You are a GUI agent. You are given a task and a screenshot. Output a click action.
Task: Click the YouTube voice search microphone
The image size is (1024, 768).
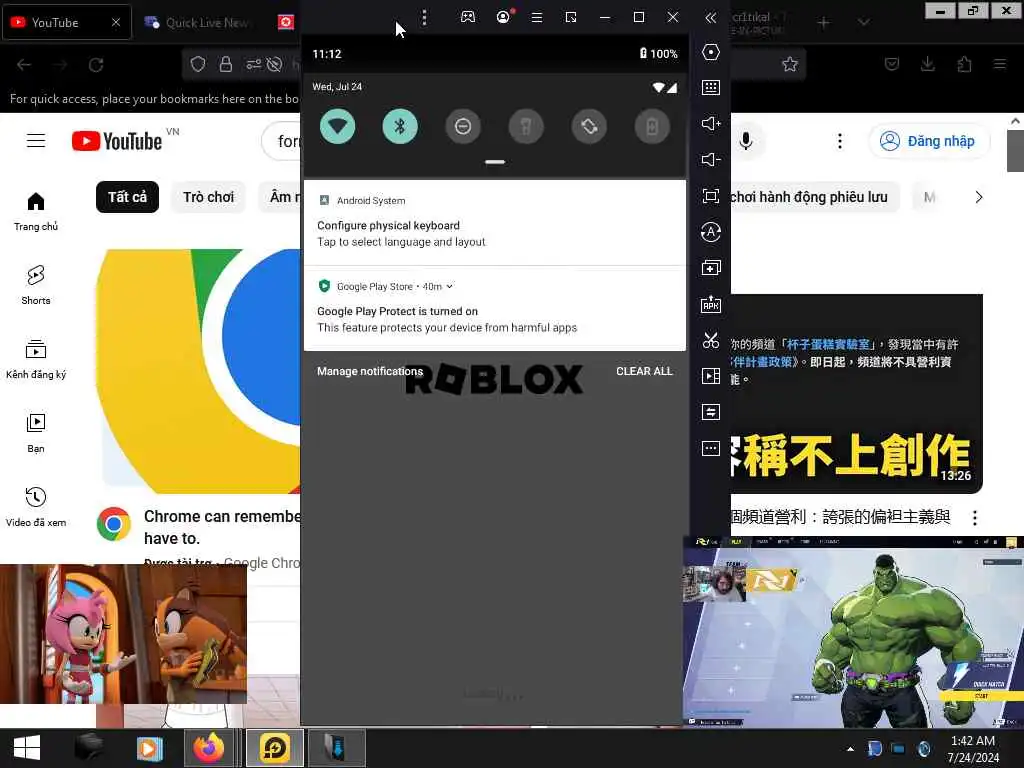[x=746, y=141]
